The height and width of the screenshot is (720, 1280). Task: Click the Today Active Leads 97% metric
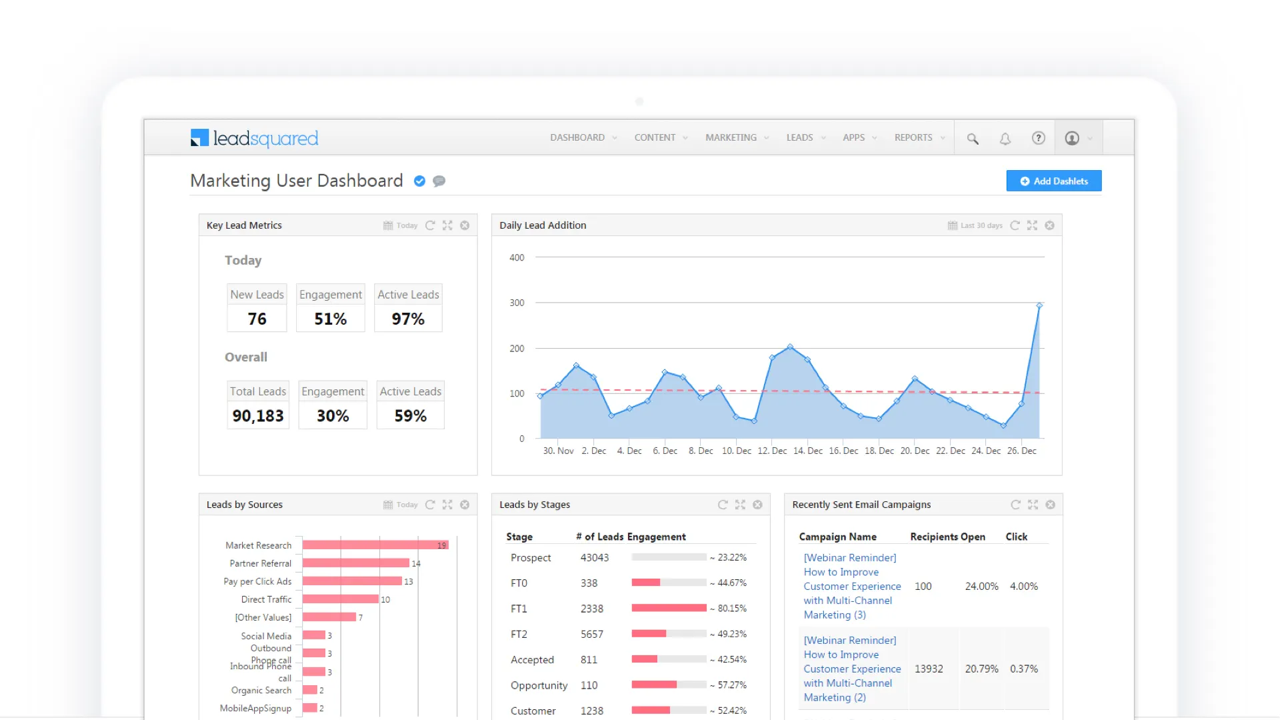tap(408, 308)
